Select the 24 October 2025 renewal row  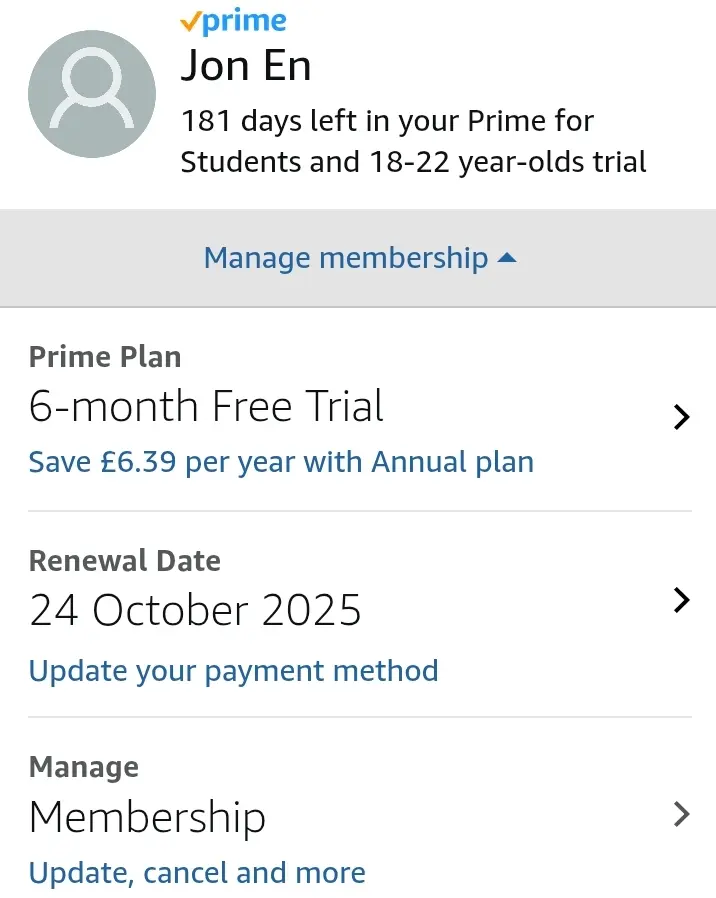[x=360, y=615]
